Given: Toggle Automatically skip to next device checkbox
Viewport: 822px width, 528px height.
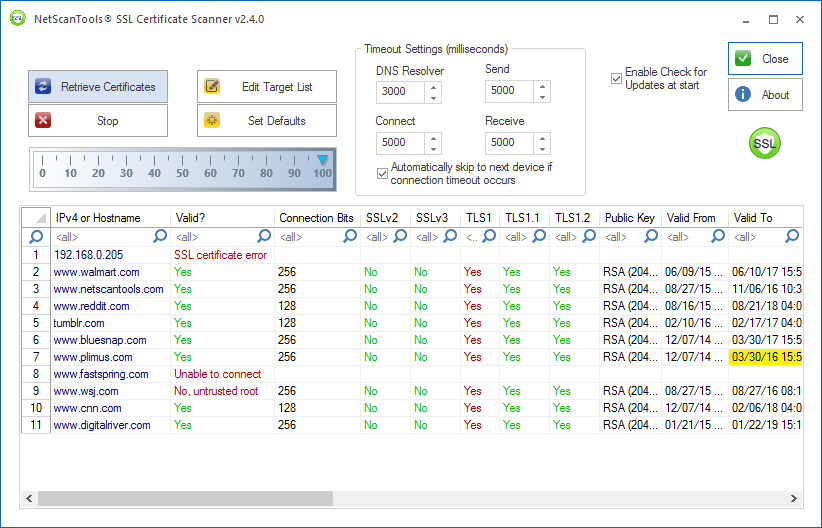Looking at the screenshot, I should point(382,174).
